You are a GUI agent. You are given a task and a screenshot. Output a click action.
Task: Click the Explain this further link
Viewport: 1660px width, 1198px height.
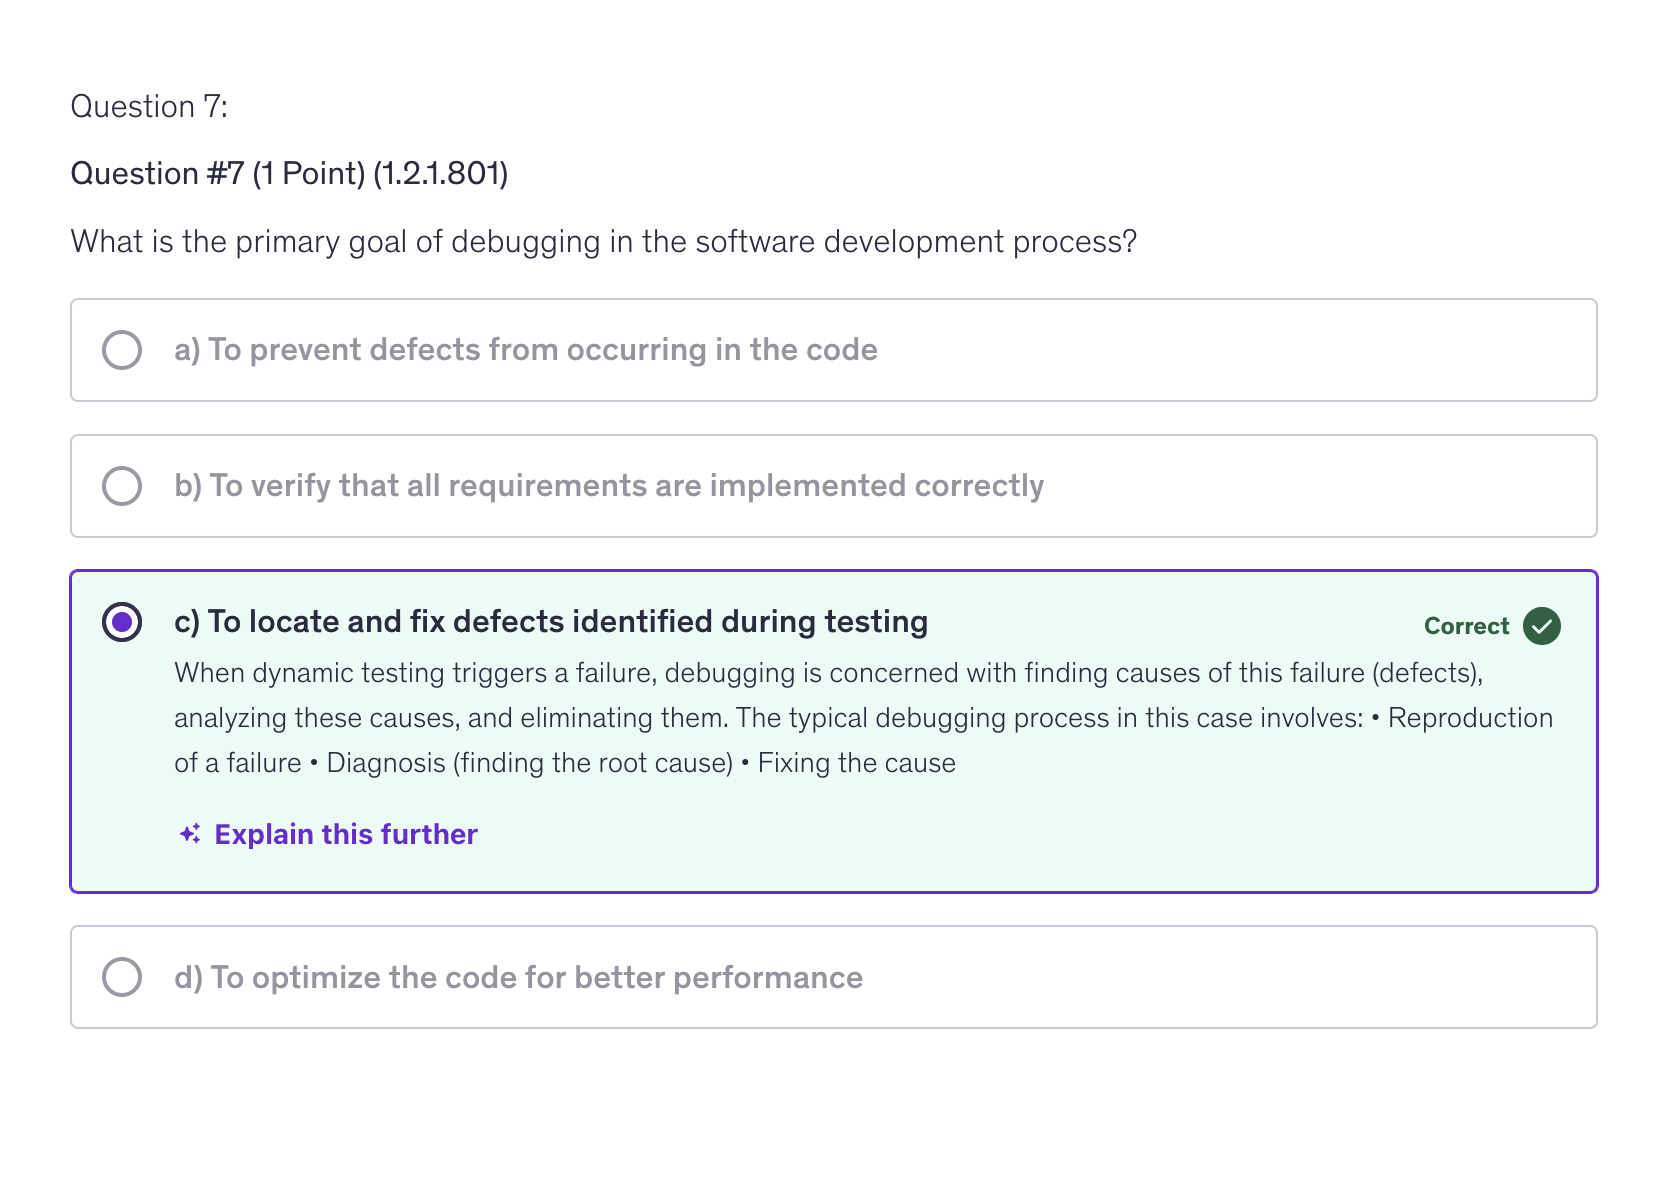click(345, 833)
